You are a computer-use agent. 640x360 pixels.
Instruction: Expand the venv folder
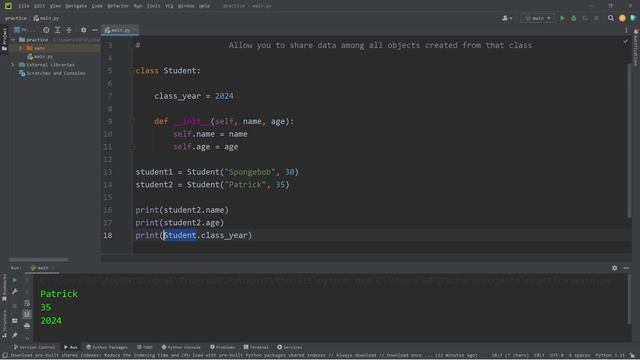point(21,48)
